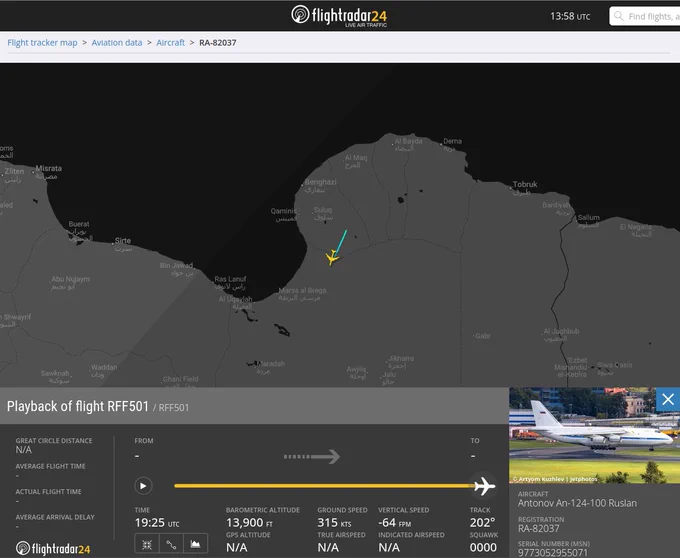Click the Derna label on the map

(452, 141)
